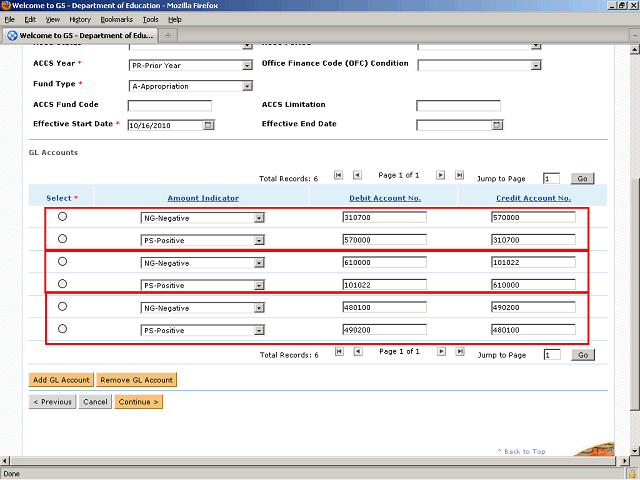Image resolution: width=640 pixels, height=480 pixels.
Task: Open the History menu
Action: (x=80, y=19)
